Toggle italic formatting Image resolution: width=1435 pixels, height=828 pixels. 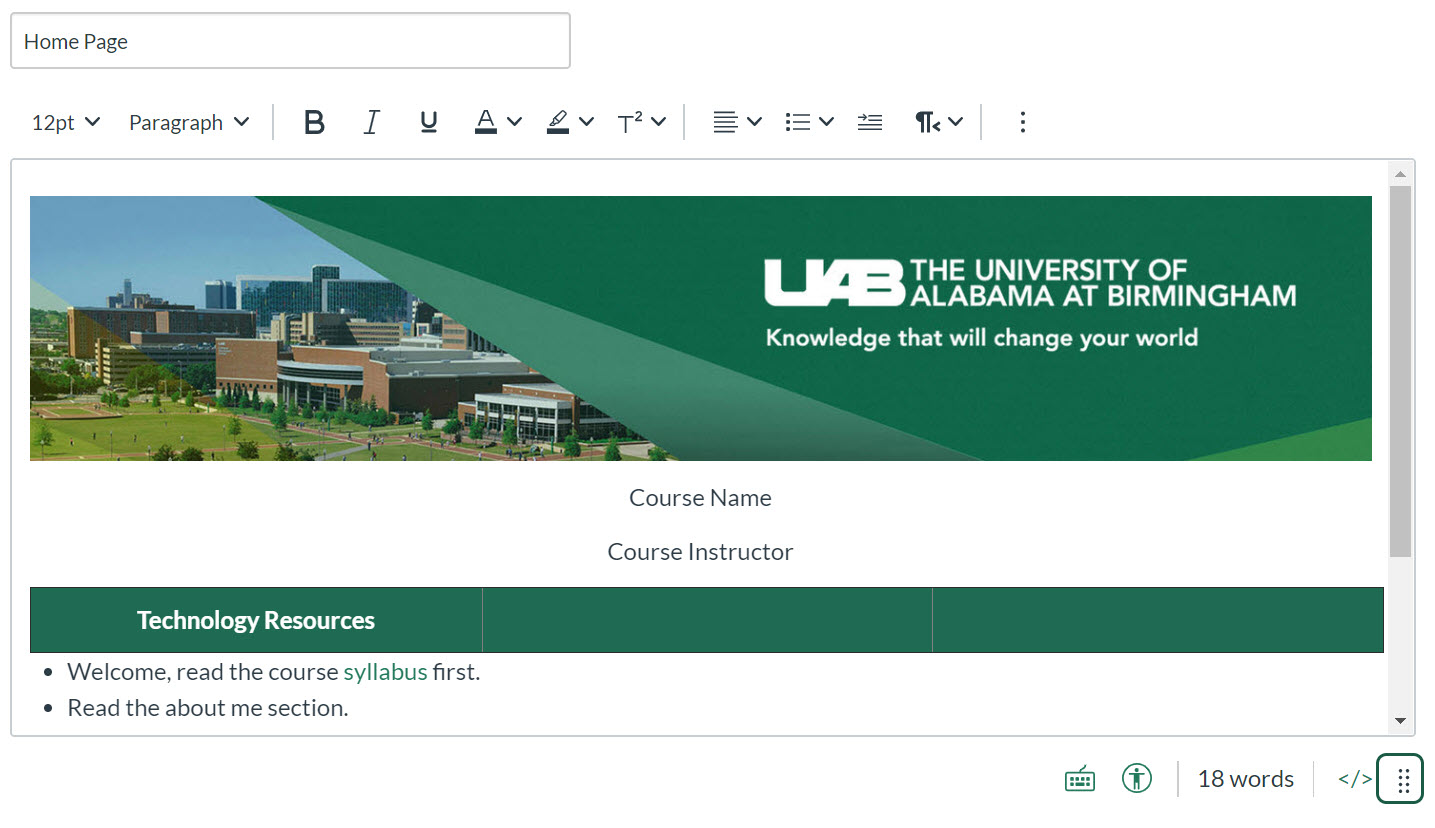[371, 122]
